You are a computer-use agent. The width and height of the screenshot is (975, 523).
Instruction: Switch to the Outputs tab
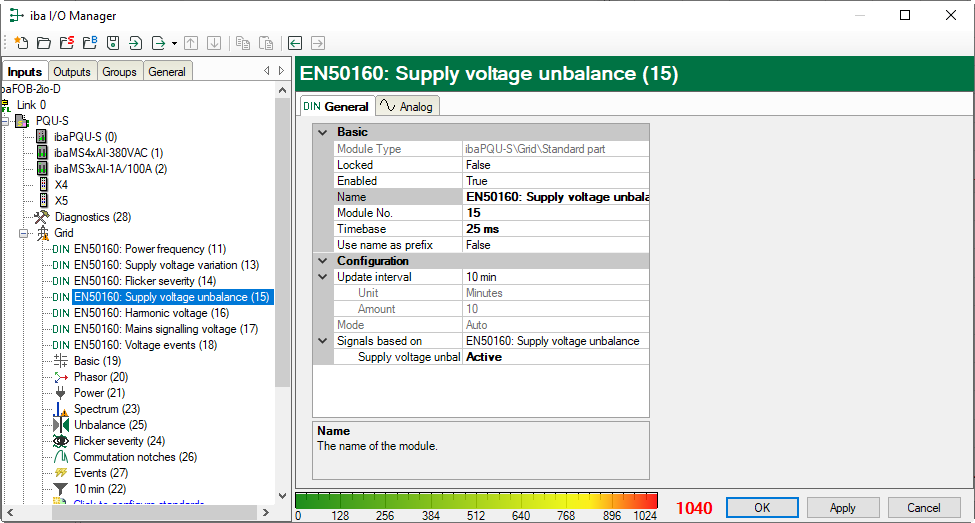(x=72, y=72)
